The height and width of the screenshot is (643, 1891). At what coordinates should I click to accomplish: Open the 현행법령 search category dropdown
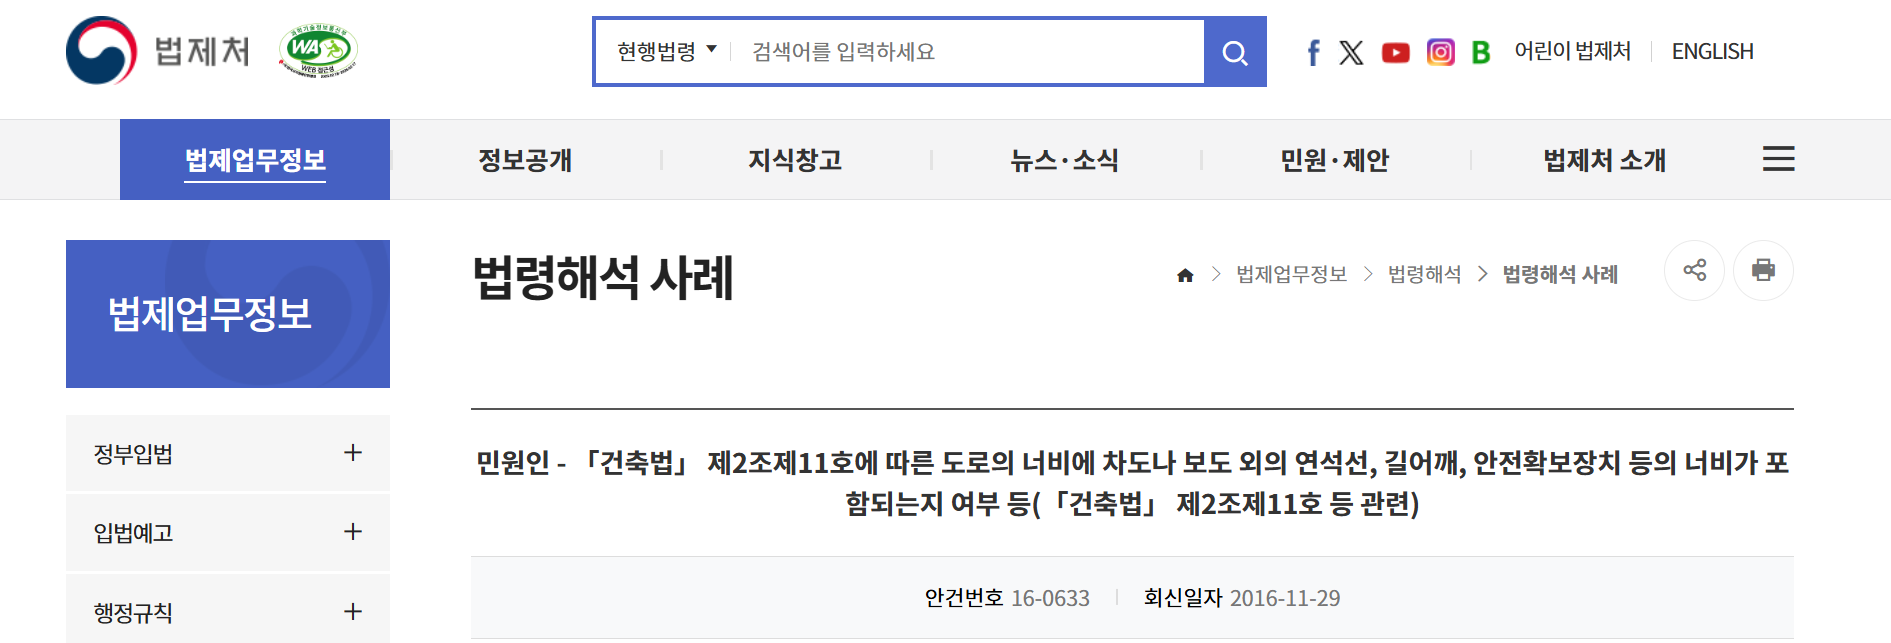666,51
